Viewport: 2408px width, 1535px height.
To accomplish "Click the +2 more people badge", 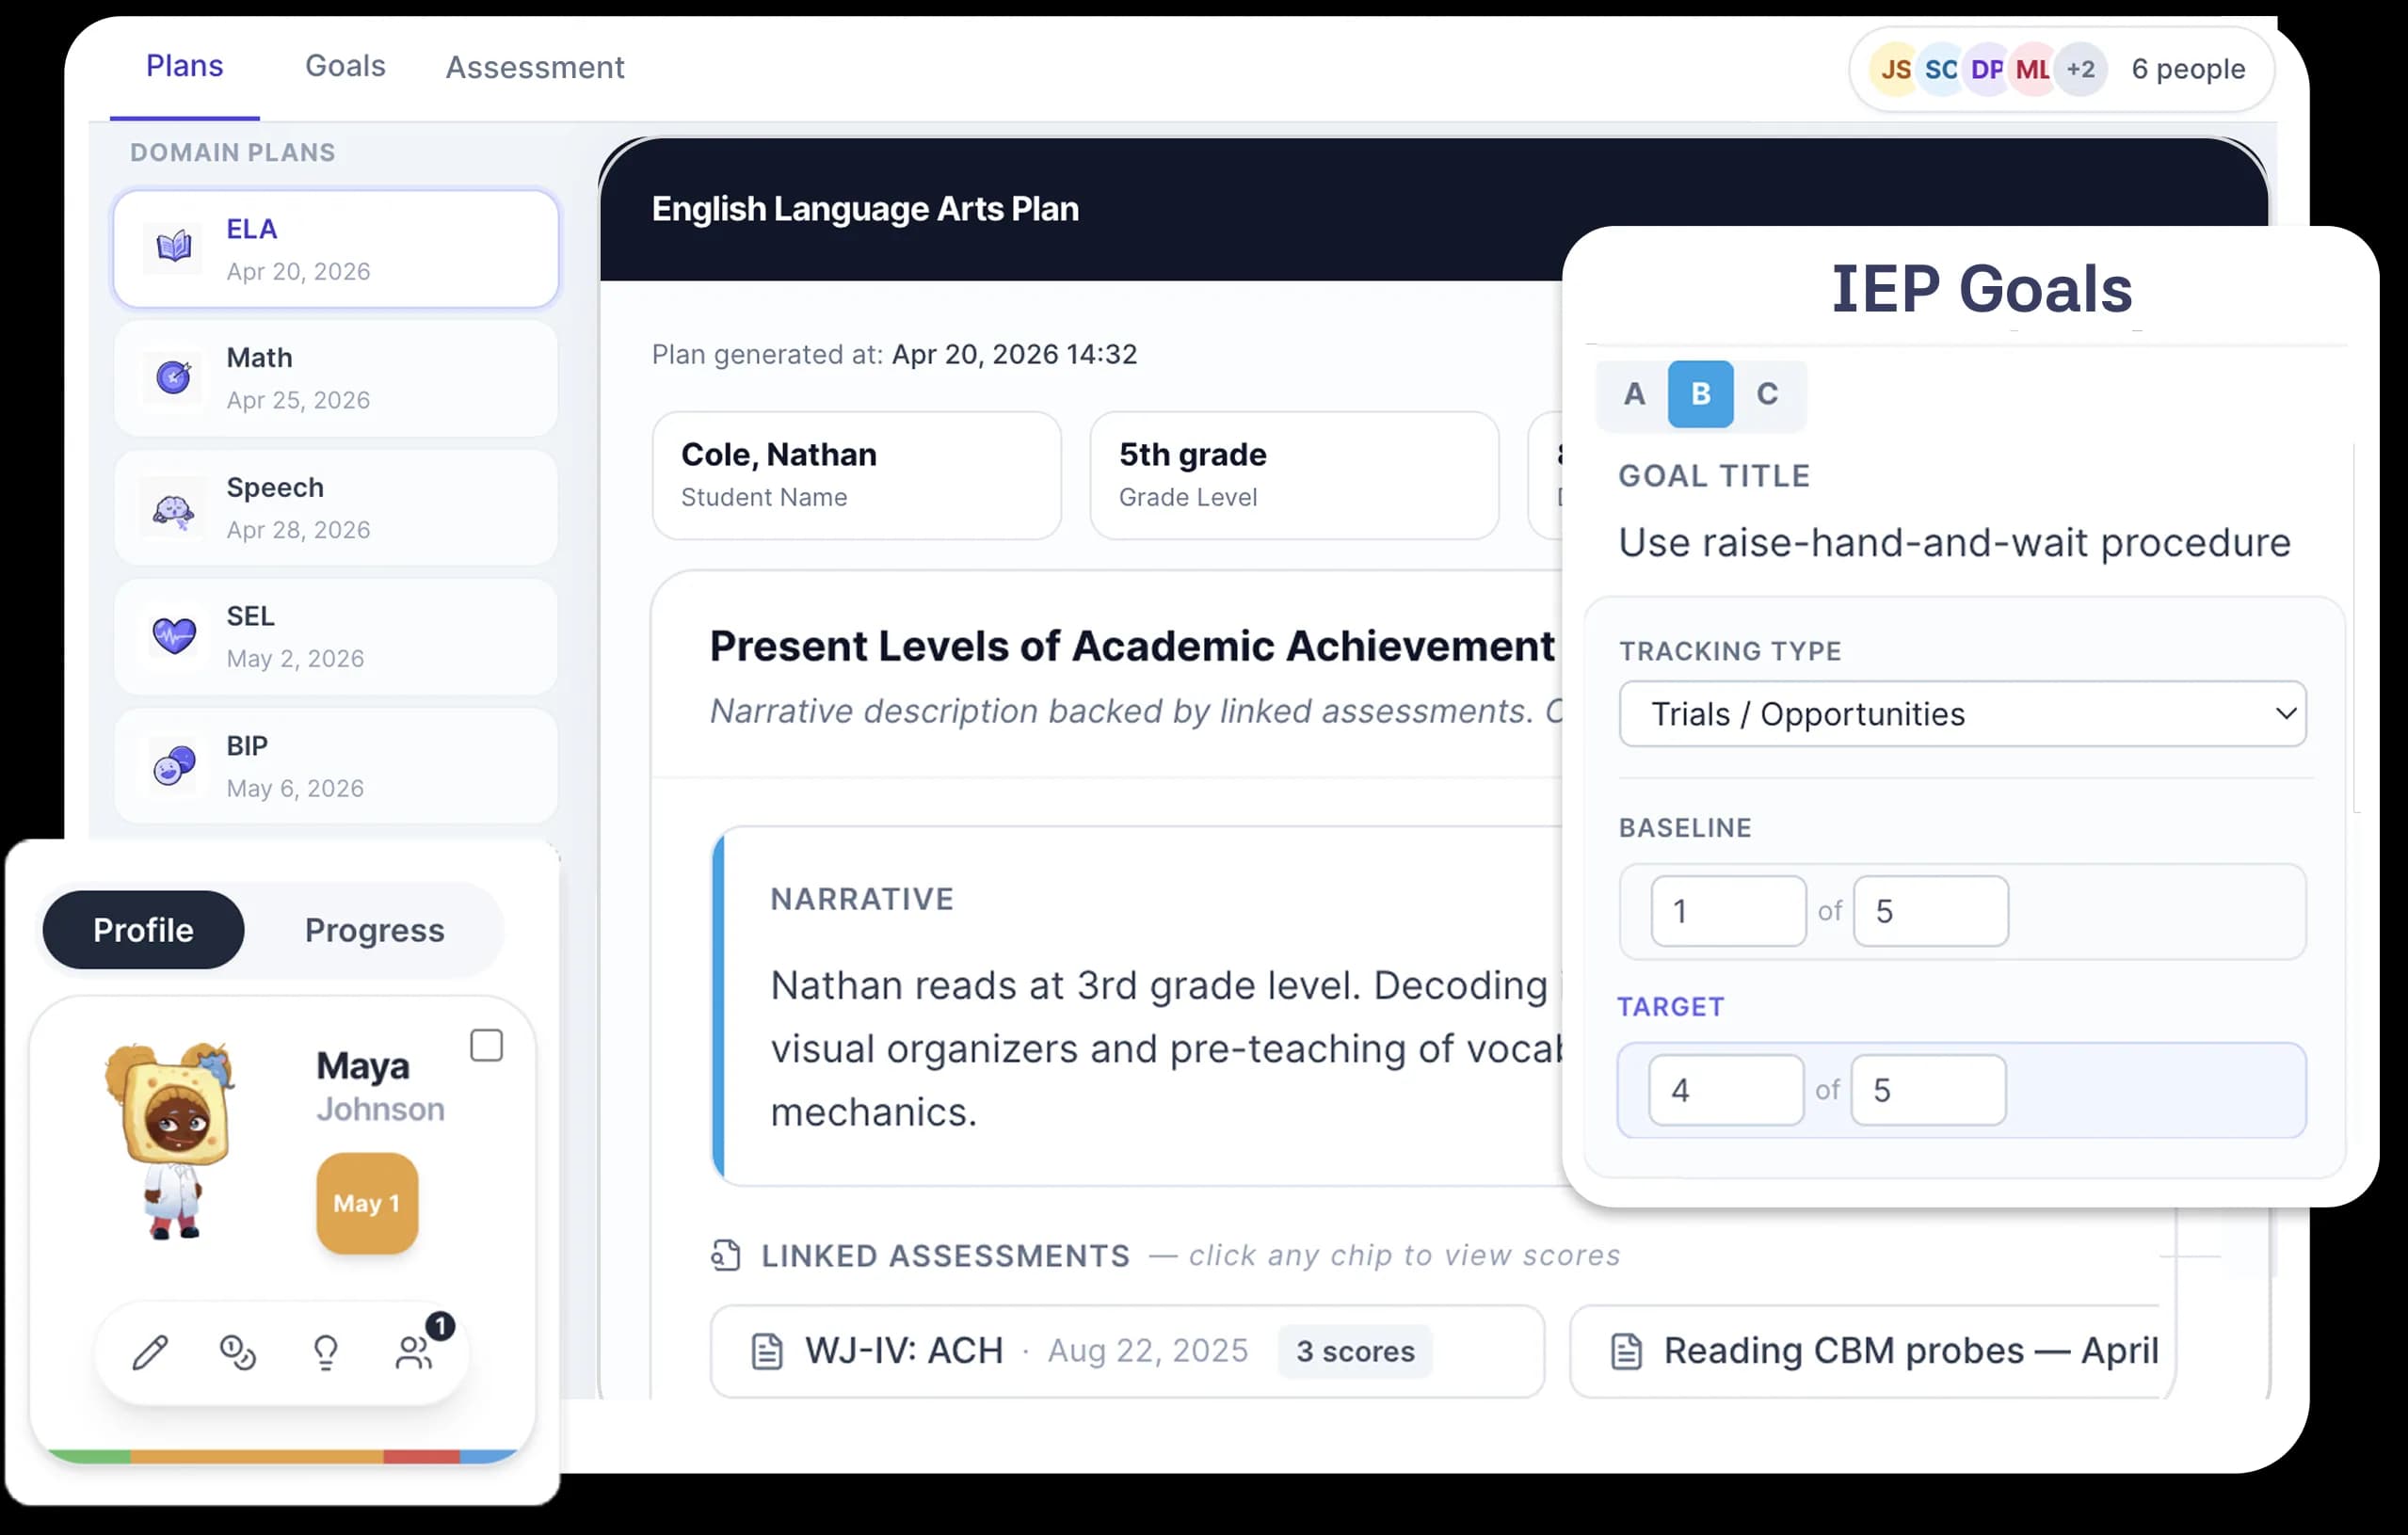I will pyautogui.click(x=2081, y=69).
